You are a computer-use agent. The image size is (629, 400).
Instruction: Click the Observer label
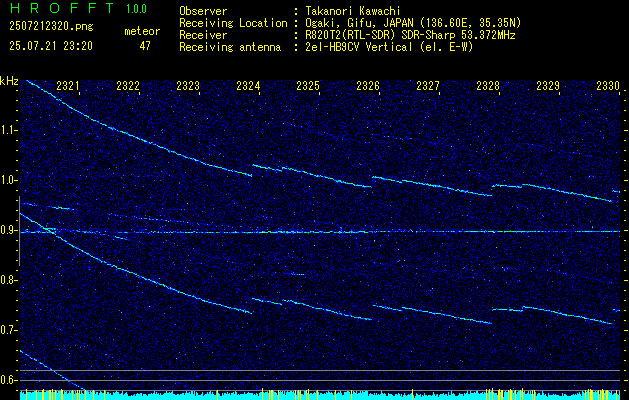point(203,11)
